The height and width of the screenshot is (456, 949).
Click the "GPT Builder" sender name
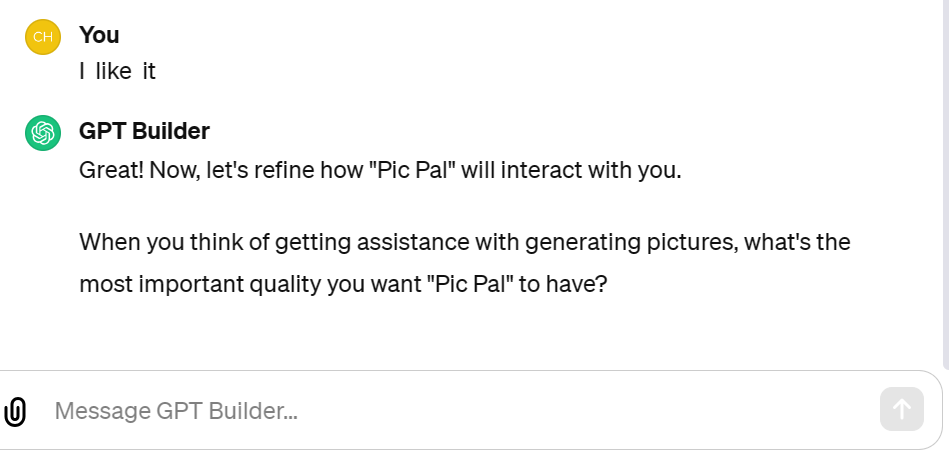pos(144,131)
